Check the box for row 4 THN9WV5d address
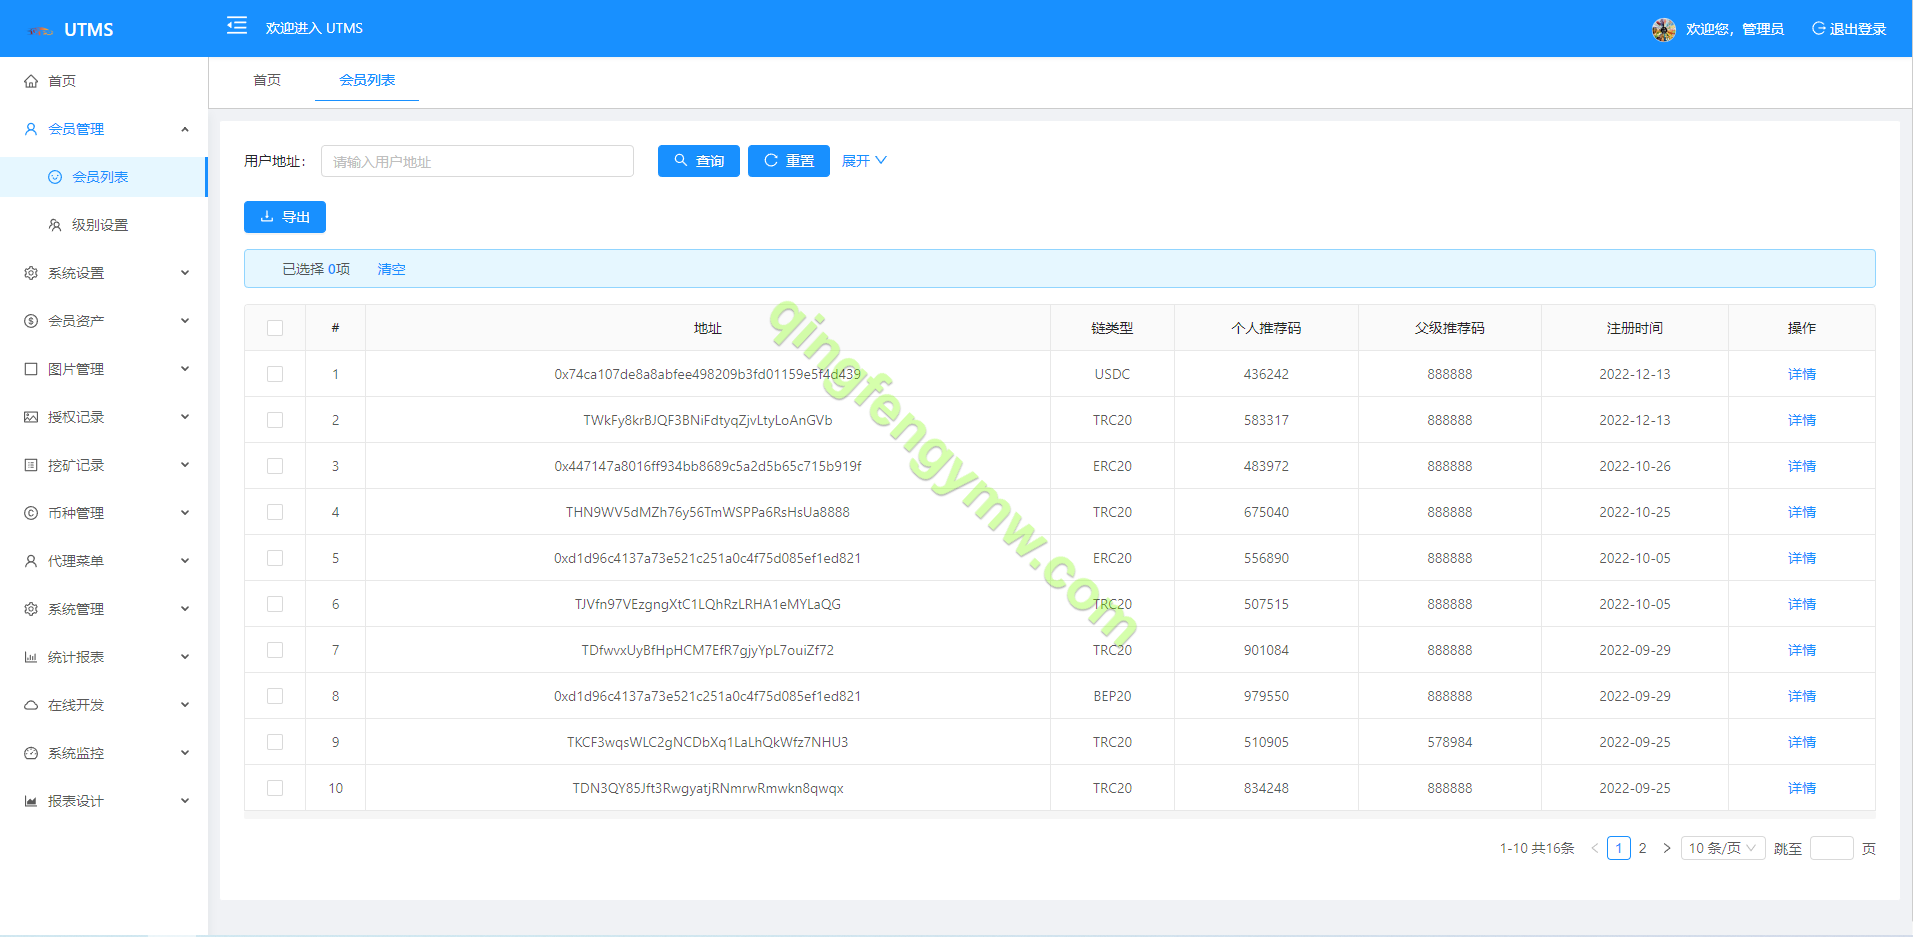This screenshot has height=937, width=1913. [x=275, y=512]
